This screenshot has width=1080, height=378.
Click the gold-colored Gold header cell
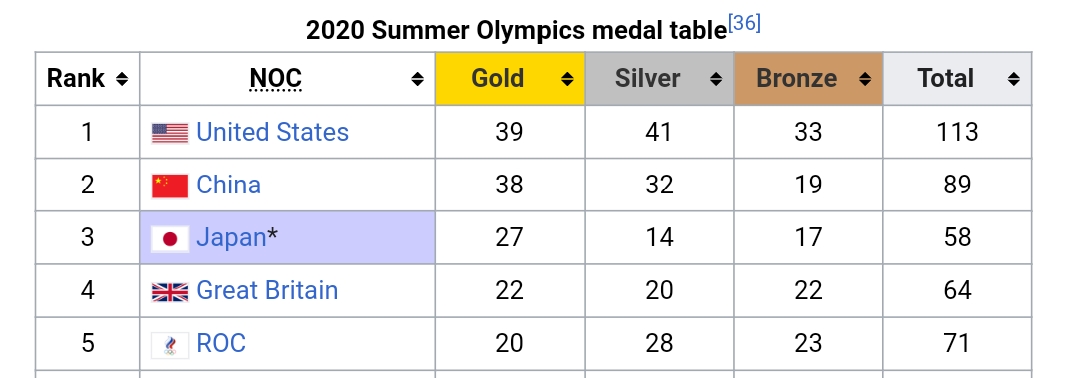[510, 79]
